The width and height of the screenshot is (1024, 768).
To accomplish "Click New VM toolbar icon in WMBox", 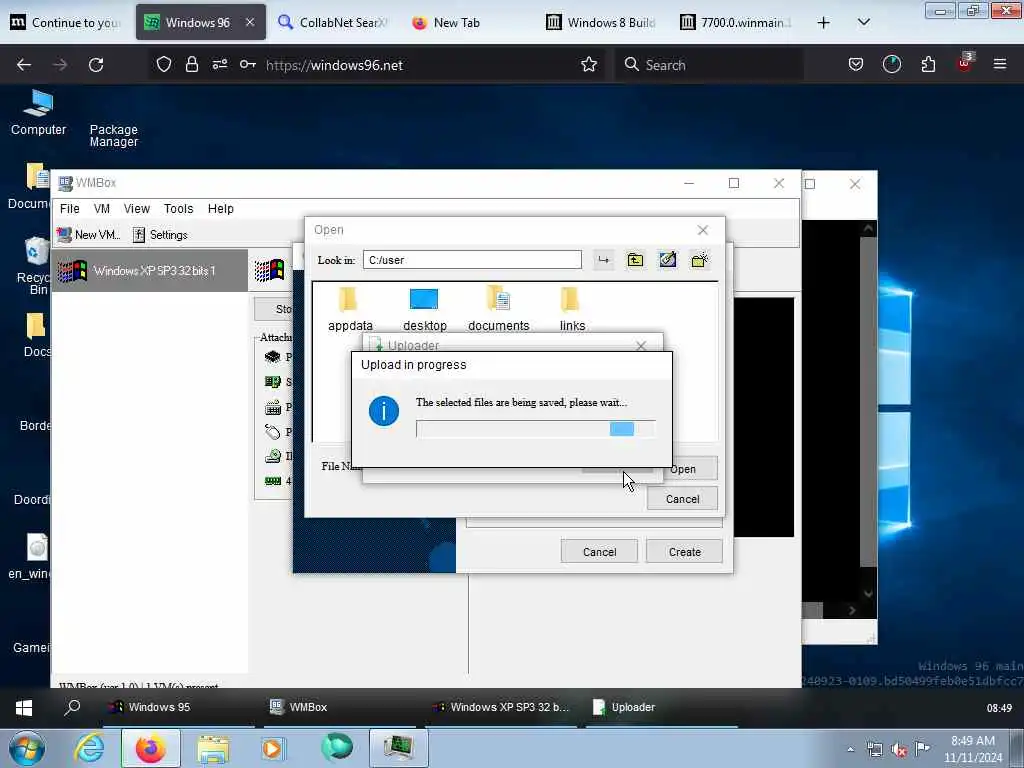I will pos(88,234).
